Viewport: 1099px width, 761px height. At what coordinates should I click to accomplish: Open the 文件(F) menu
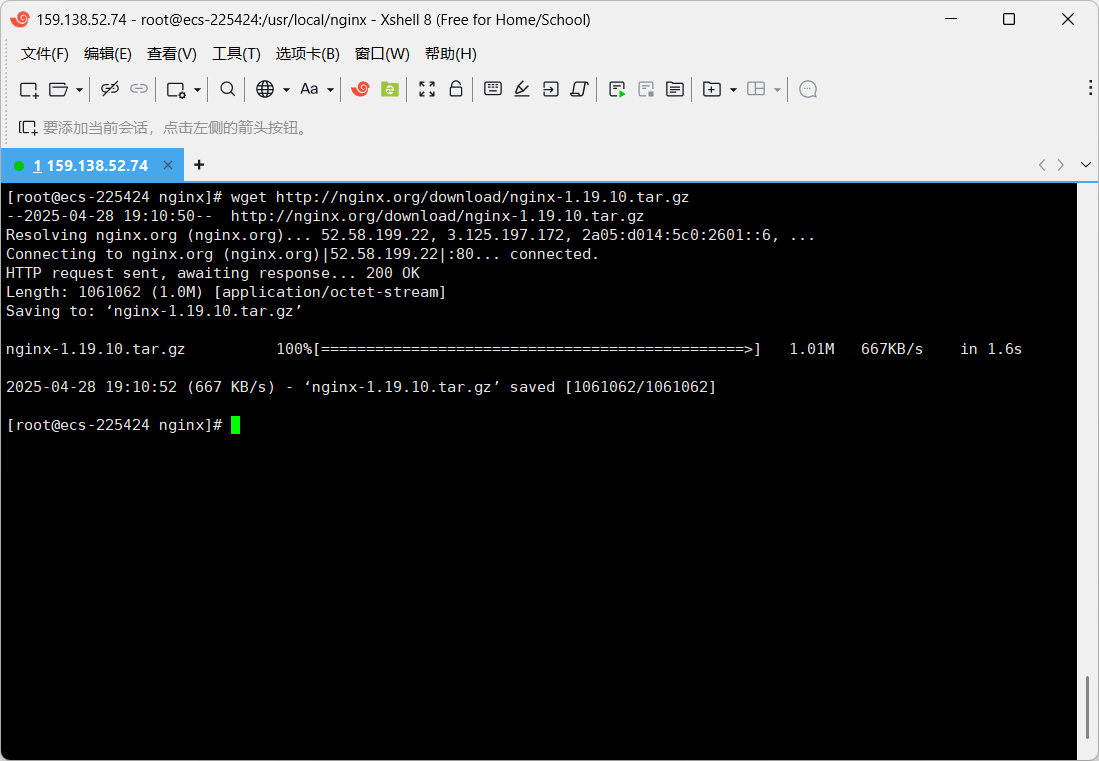pyautogui.click(x=45, y=54)
